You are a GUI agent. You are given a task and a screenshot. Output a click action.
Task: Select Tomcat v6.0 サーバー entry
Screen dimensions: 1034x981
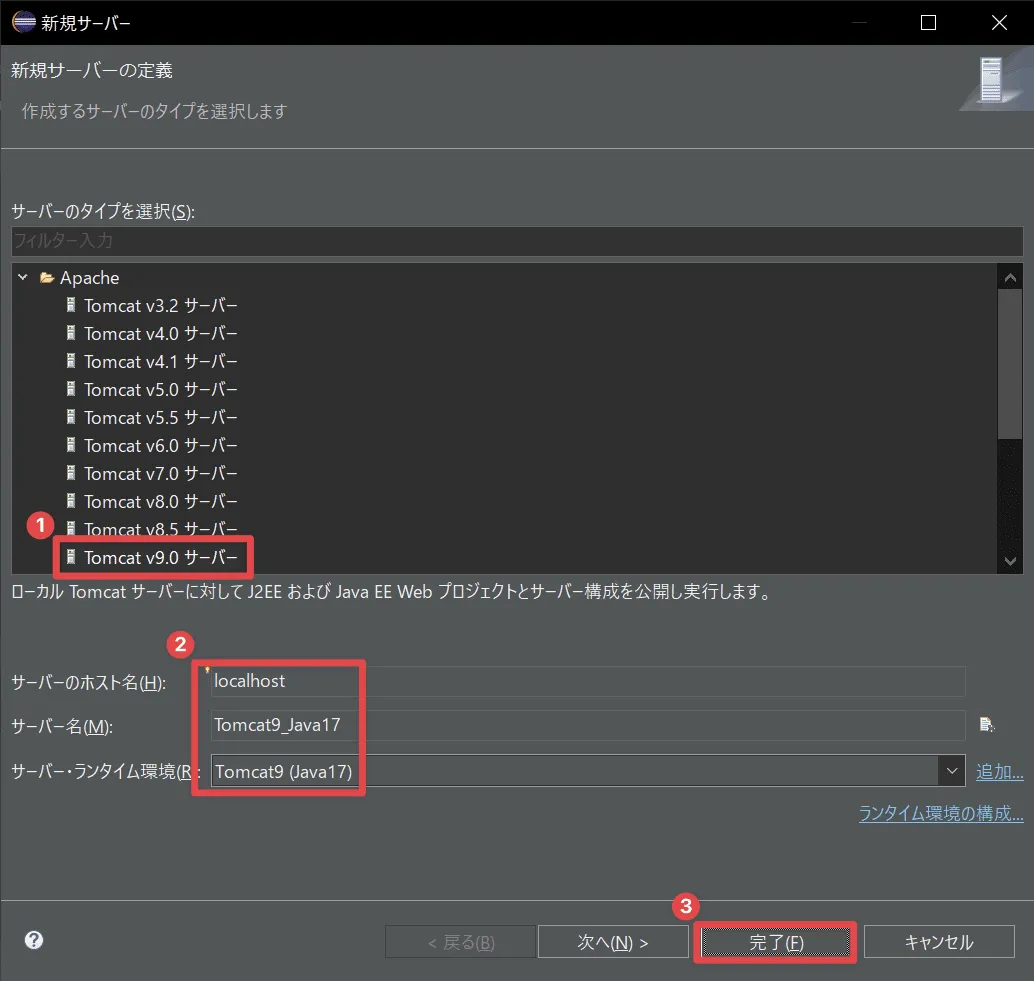(x=160, y=446)
